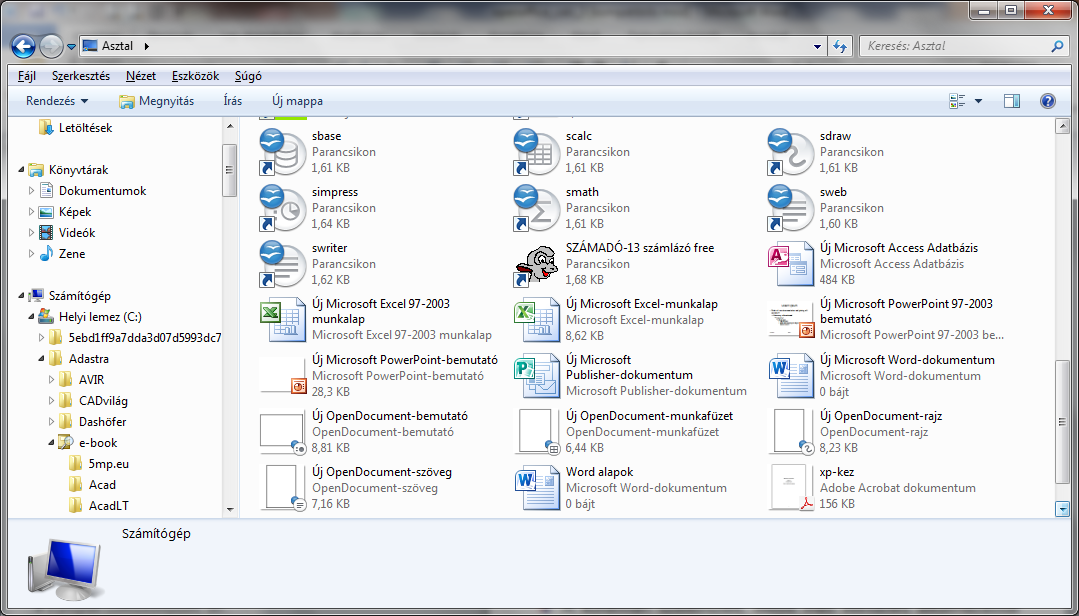The height and width of the screenshot is (616, 1079).
Task: Open view options dropdown arrow
Action: coord(978,101)
